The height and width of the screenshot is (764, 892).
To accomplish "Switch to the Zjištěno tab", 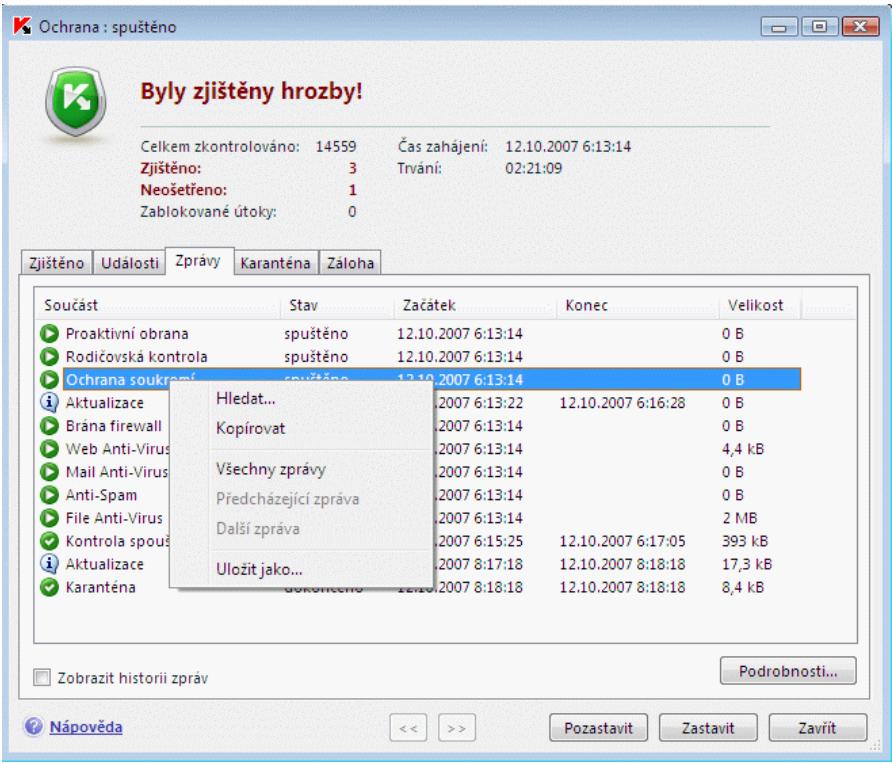I will point(56,263).
